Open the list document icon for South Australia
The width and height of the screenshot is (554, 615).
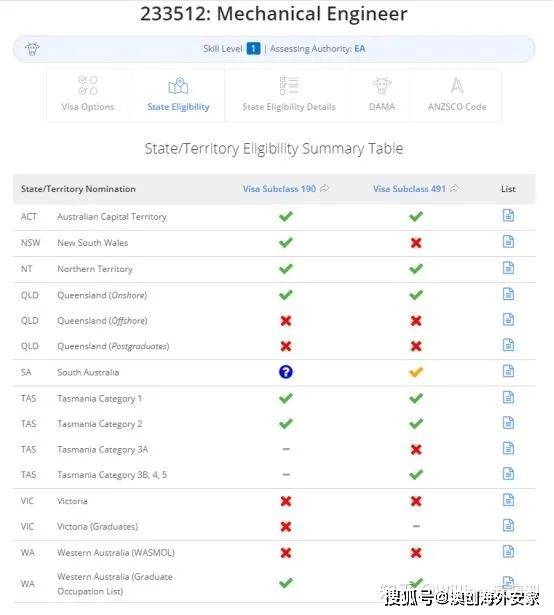tap(508, 371)
